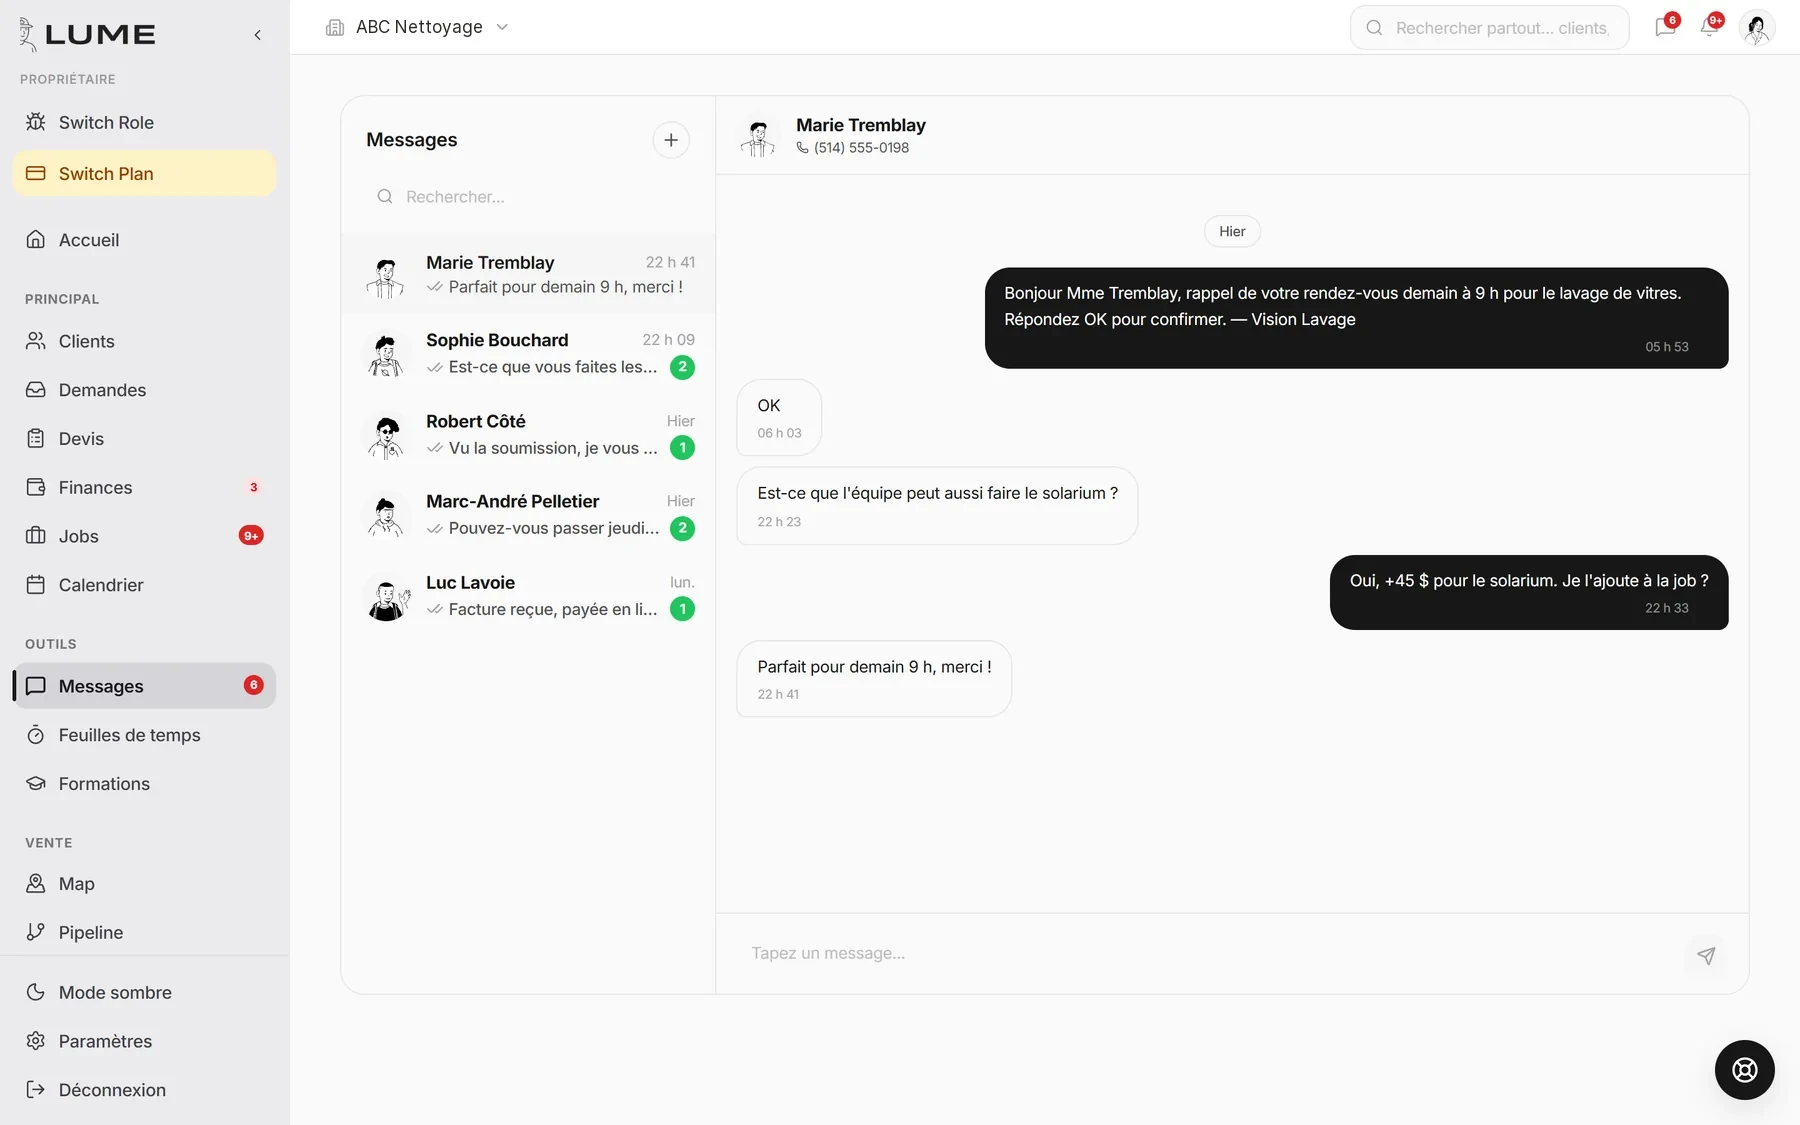The height and width of the screenshot is (1125, 1800).
Task: Click the Devis document icon
Action: [36, 438]
